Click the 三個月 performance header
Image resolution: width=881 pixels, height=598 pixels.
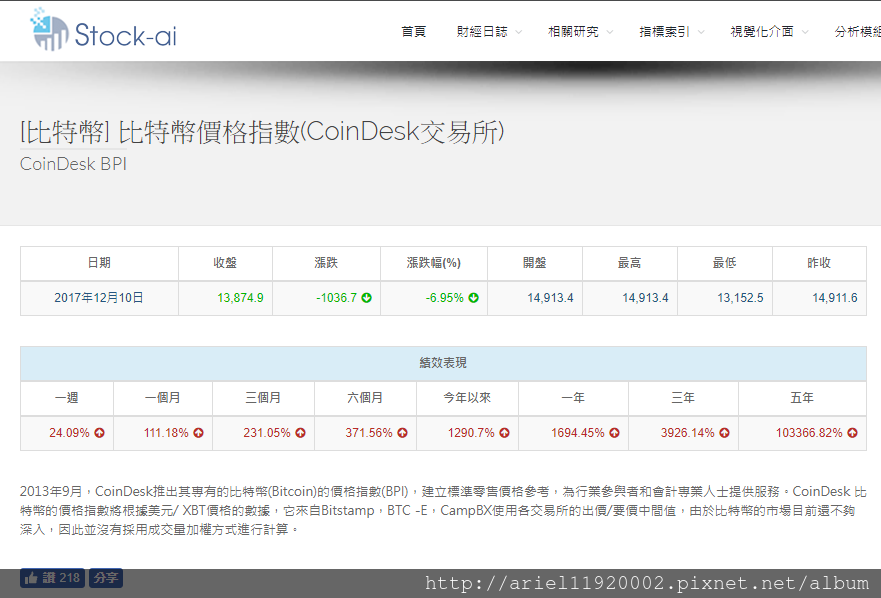264,398
